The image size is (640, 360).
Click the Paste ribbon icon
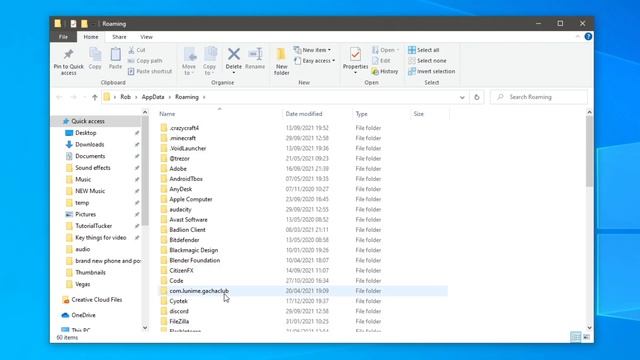pos(116,54)
